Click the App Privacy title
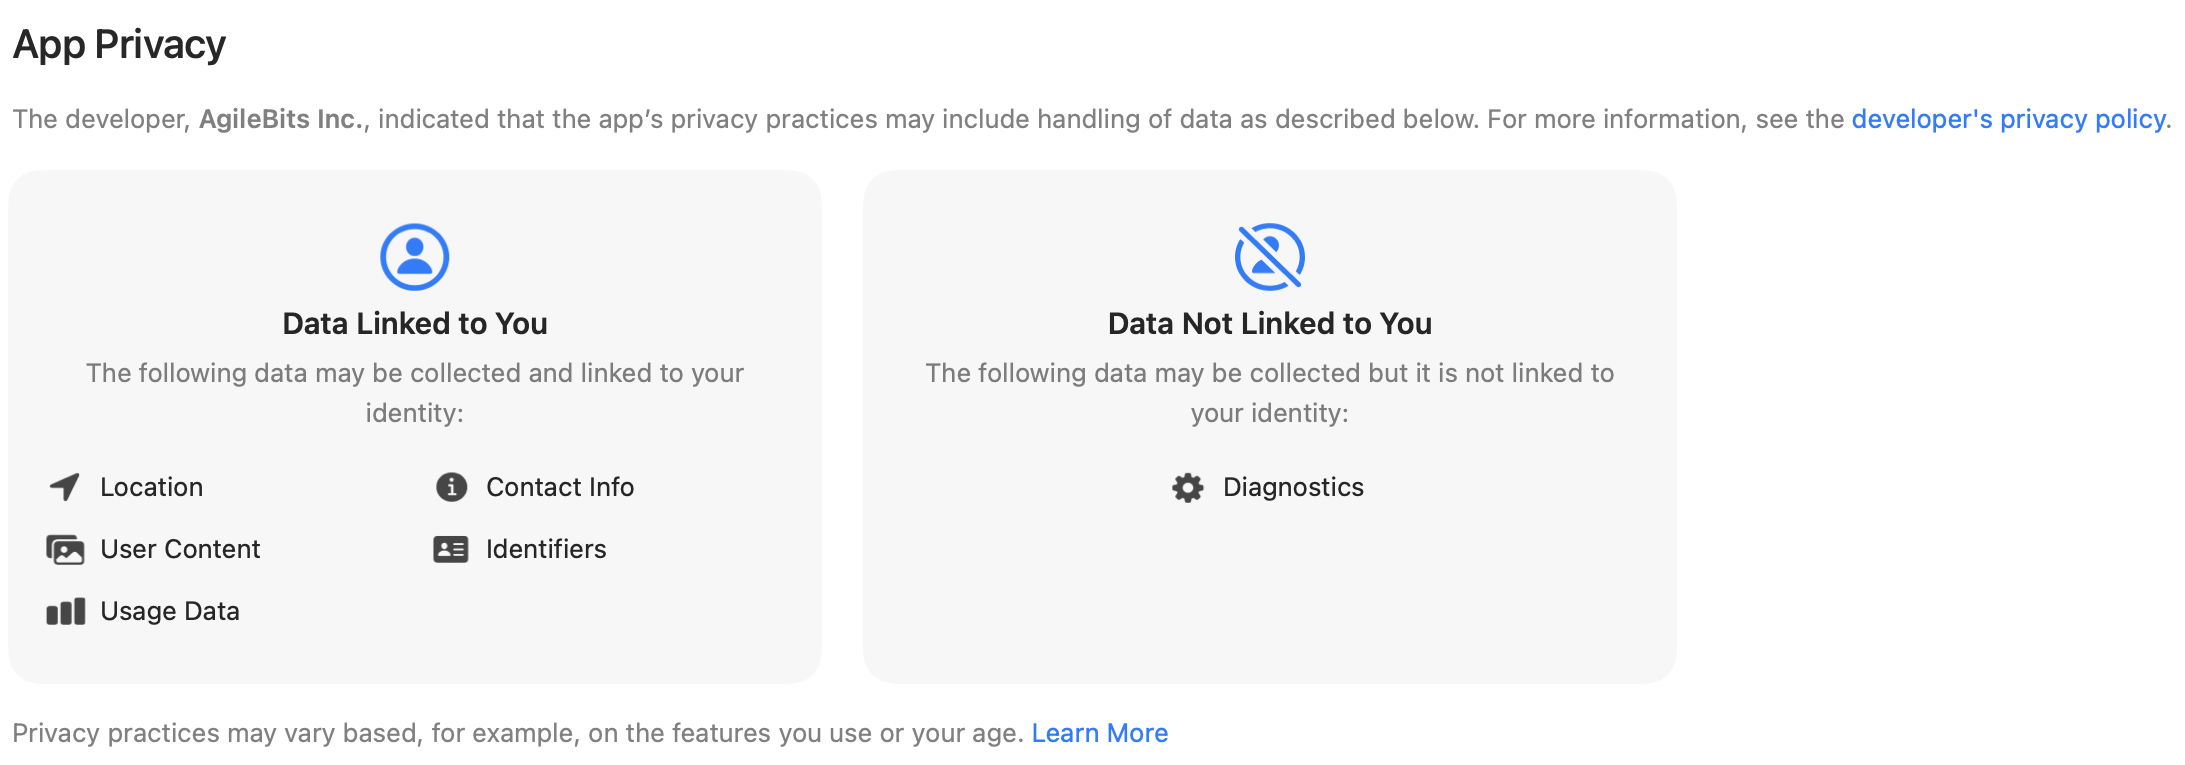Viewport: 2185px width, 765px height. click(119, 45)
